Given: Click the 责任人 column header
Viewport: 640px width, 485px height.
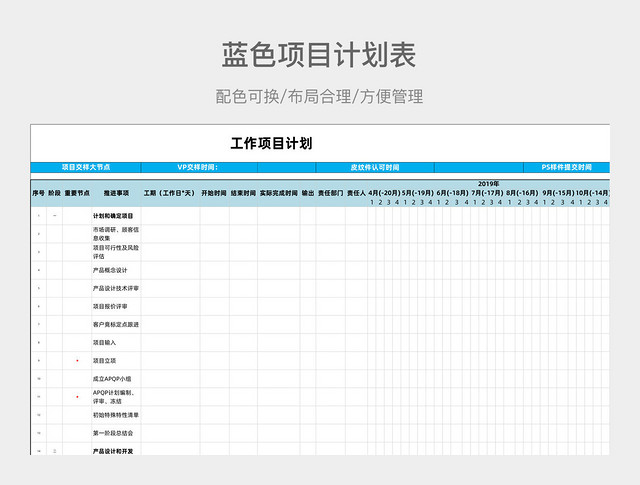Looking at the screenshot, I should [x=356, y=193].
